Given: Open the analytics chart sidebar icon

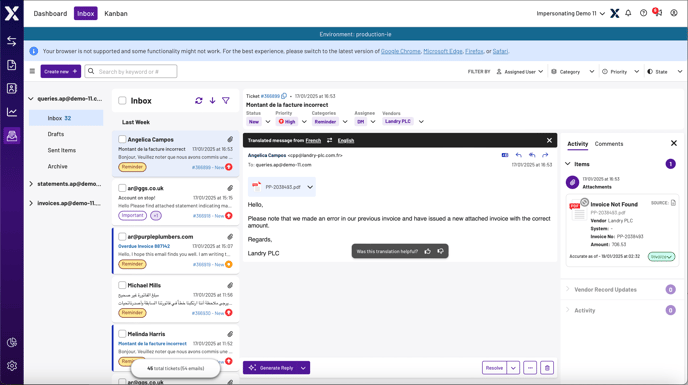Looking at the screenshot, I should tap(12, 112).
